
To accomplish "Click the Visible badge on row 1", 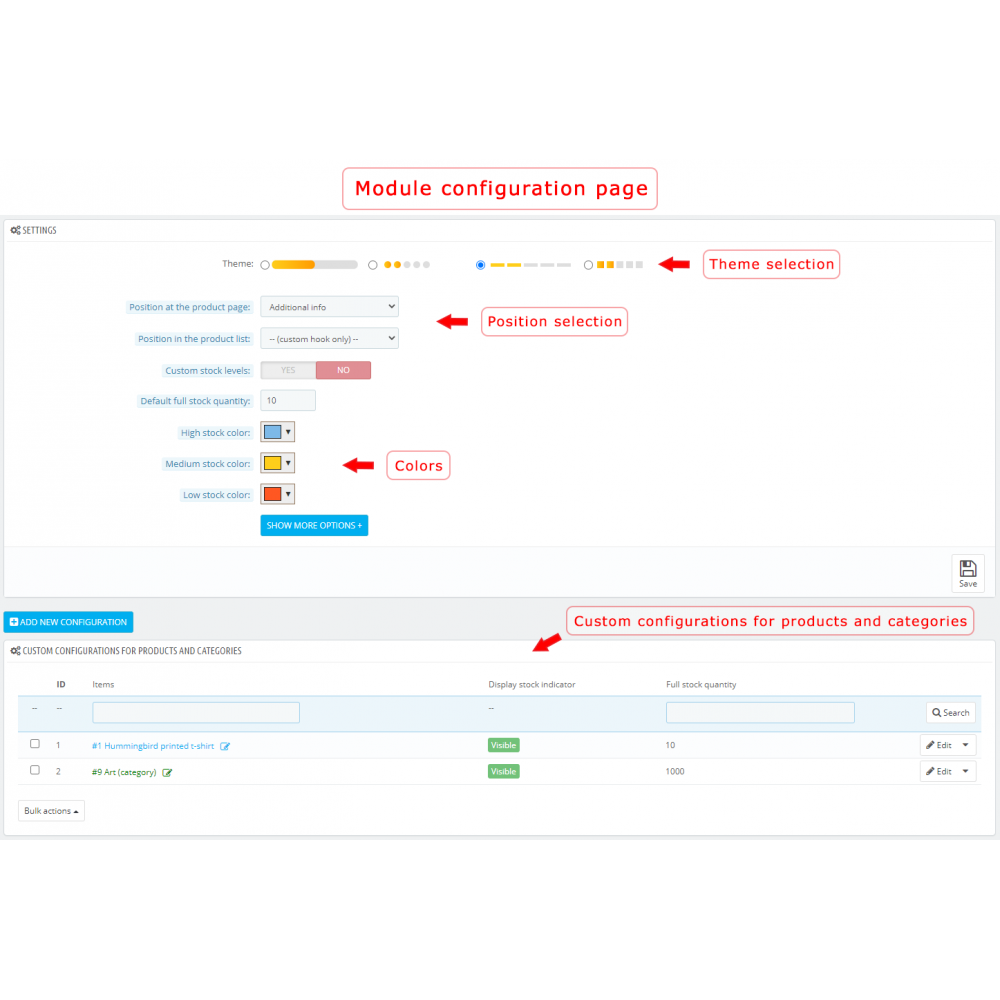I will coord(503,745).
